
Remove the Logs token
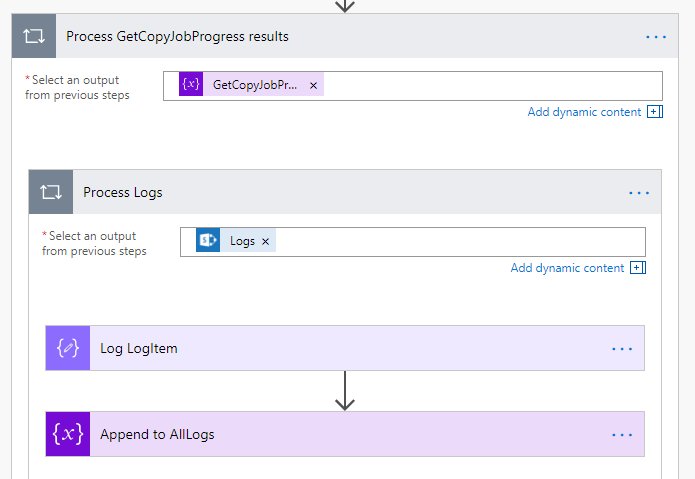(x=265, y=242)
